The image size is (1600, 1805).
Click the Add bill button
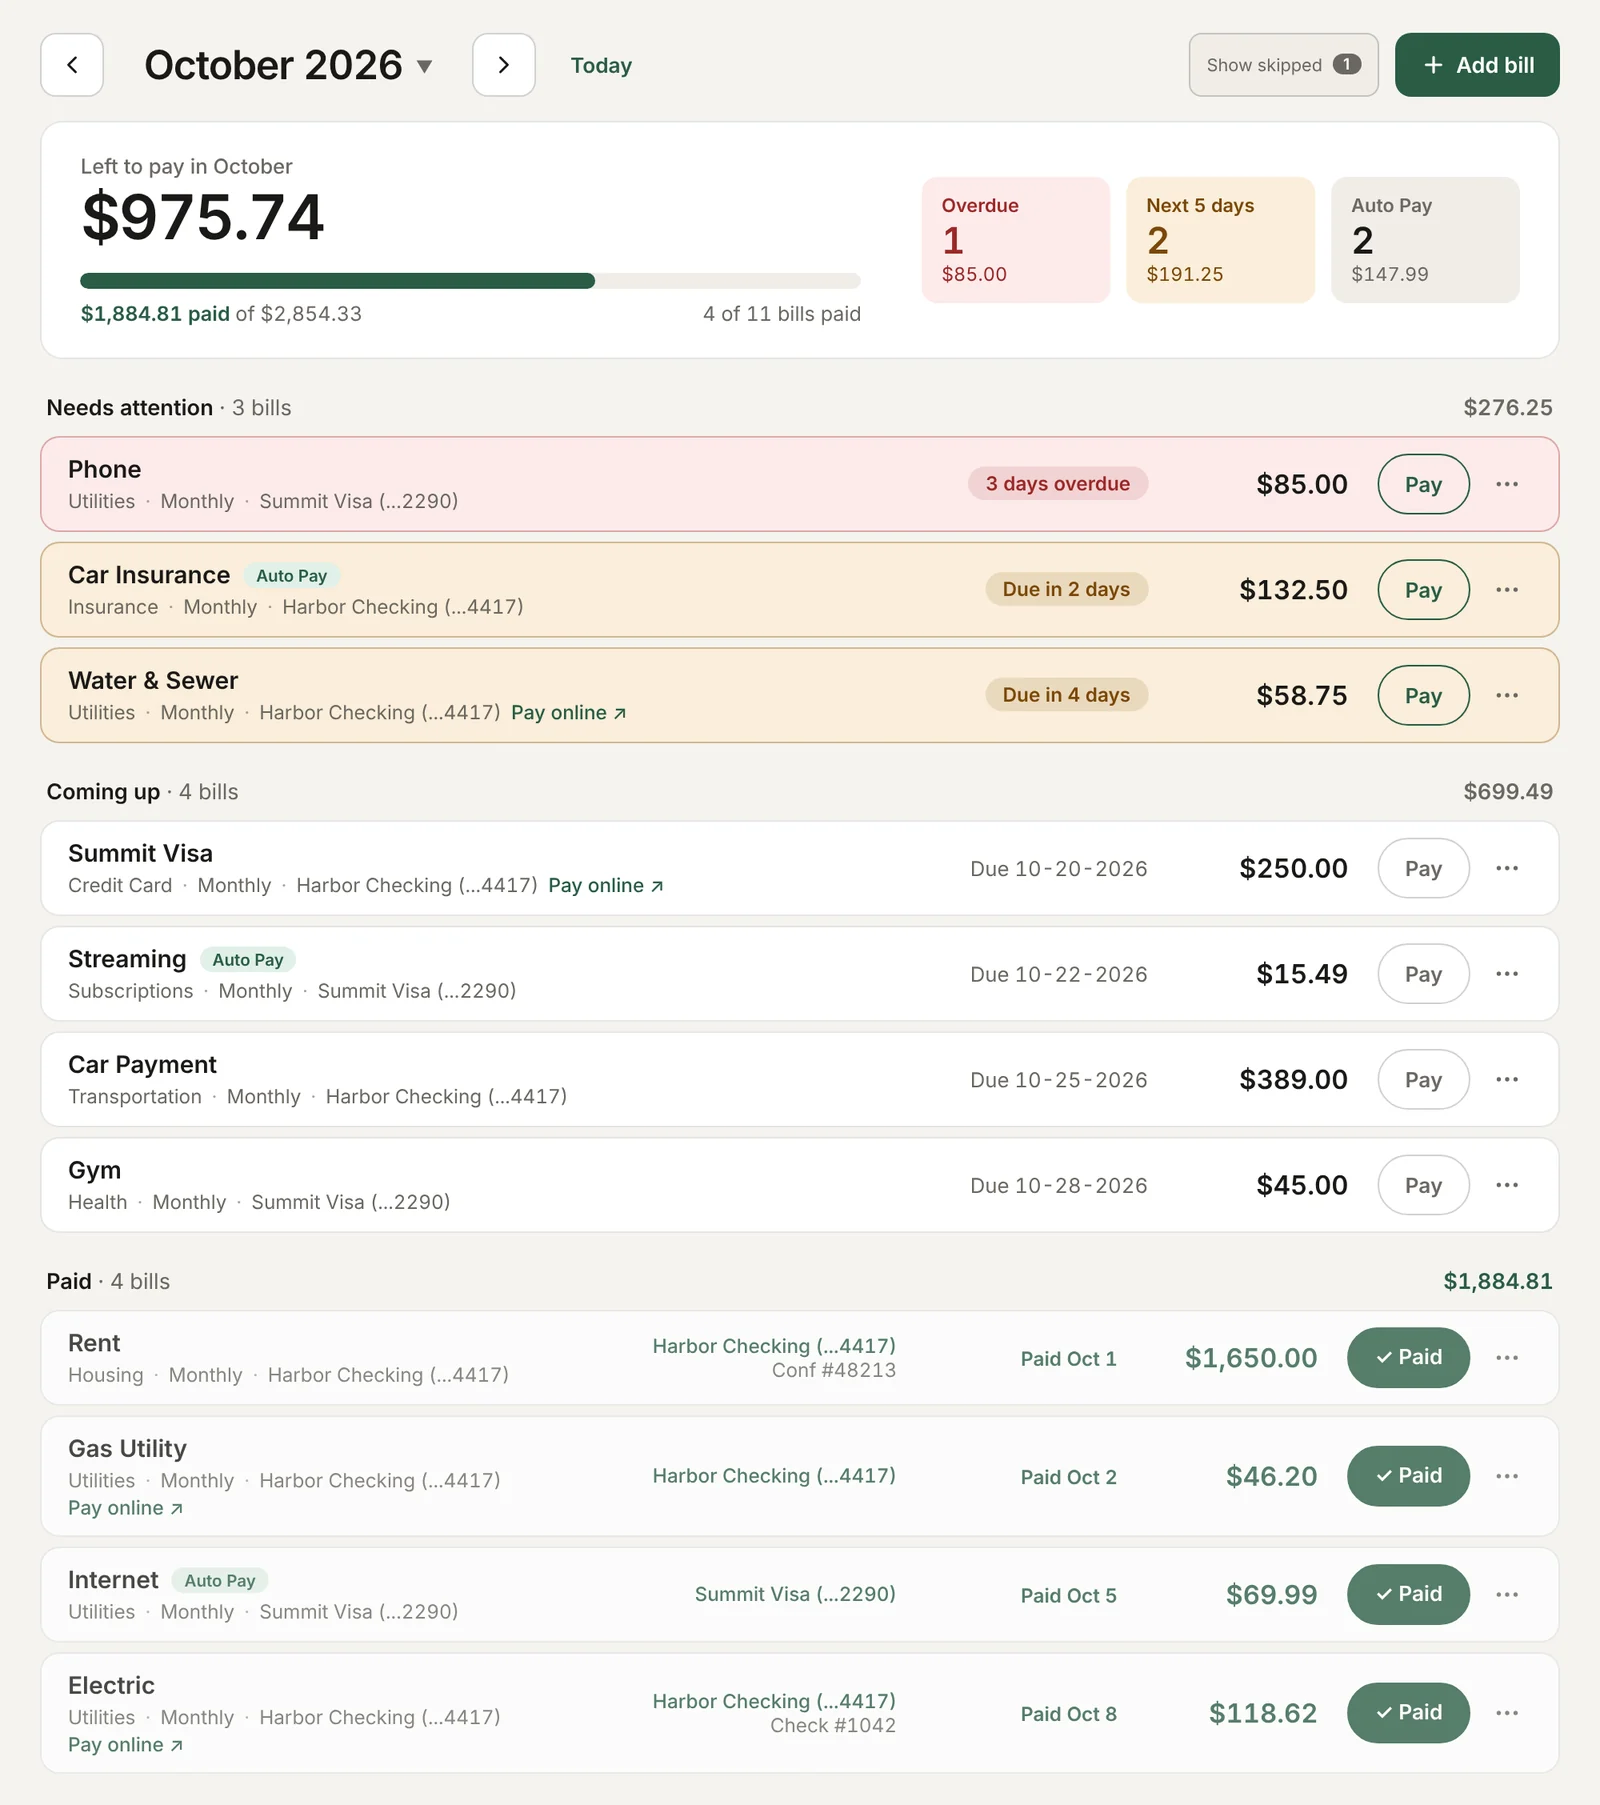coord(1477,65)
